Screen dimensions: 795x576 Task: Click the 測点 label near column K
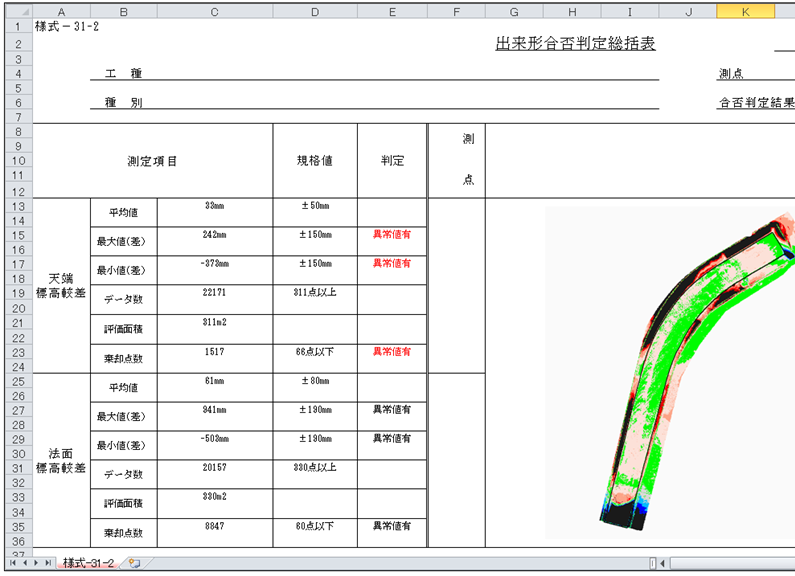731,74
